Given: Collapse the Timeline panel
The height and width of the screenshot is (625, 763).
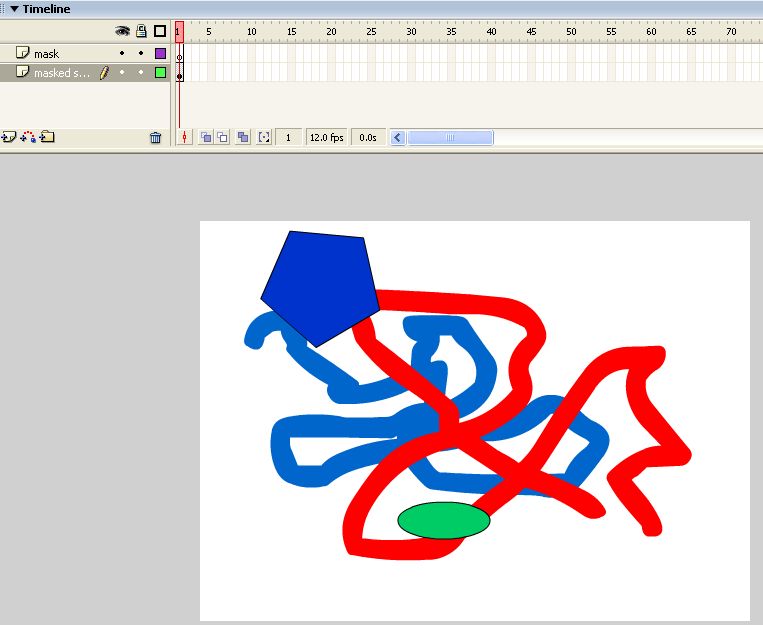Looking at the screenshot, I should click(14, 9).
